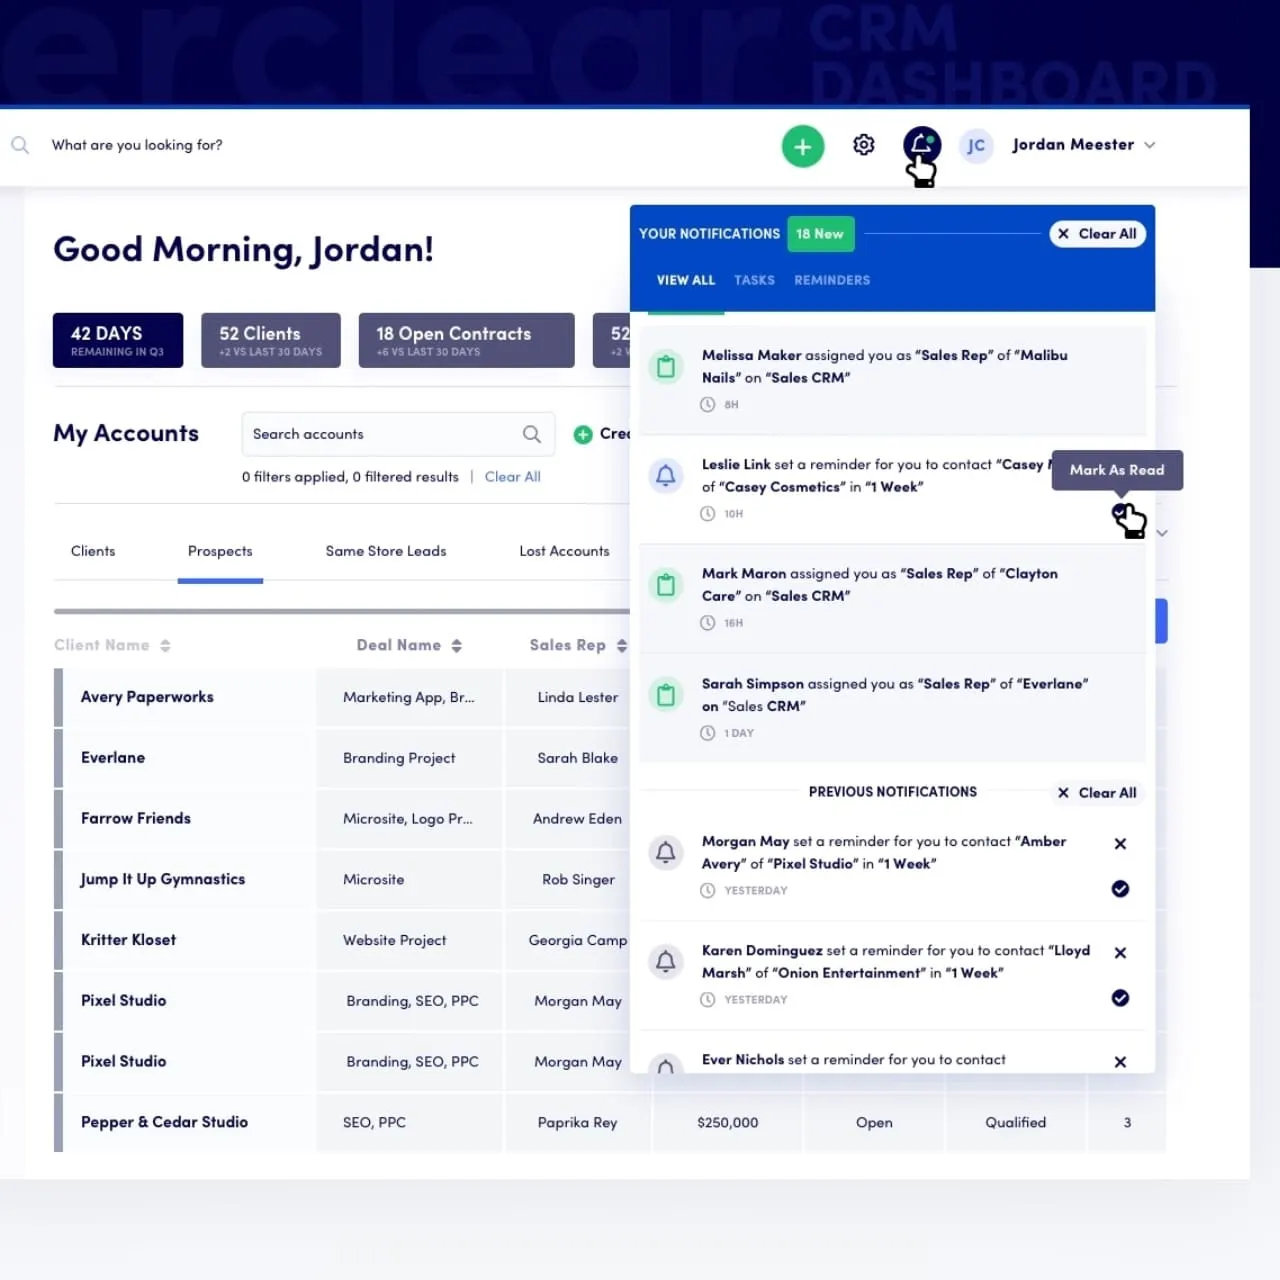The image size is (1280, 1280).
Task: Clear all new notifications
Action: coord(1097,233)
